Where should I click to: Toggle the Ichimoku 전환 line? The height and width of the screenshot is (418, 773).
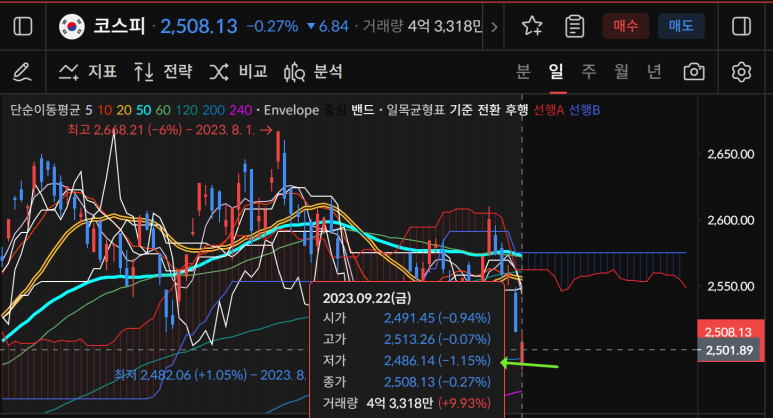tap(489, 110)
